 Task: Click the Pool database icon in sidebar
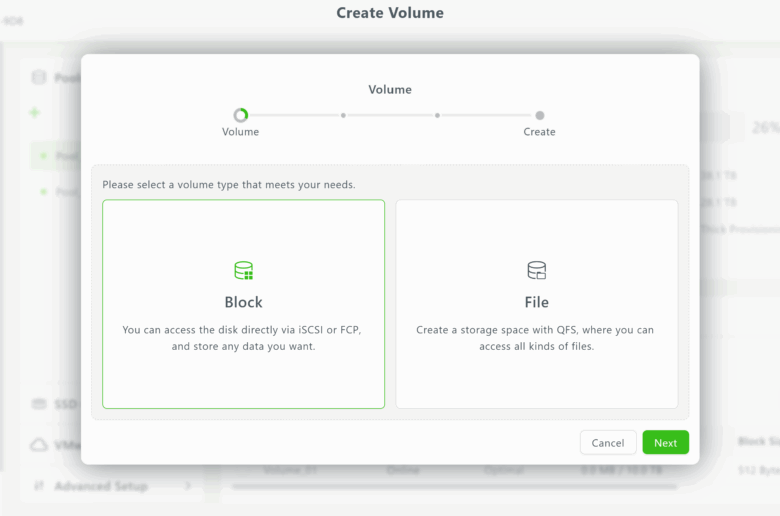point(39,77)
